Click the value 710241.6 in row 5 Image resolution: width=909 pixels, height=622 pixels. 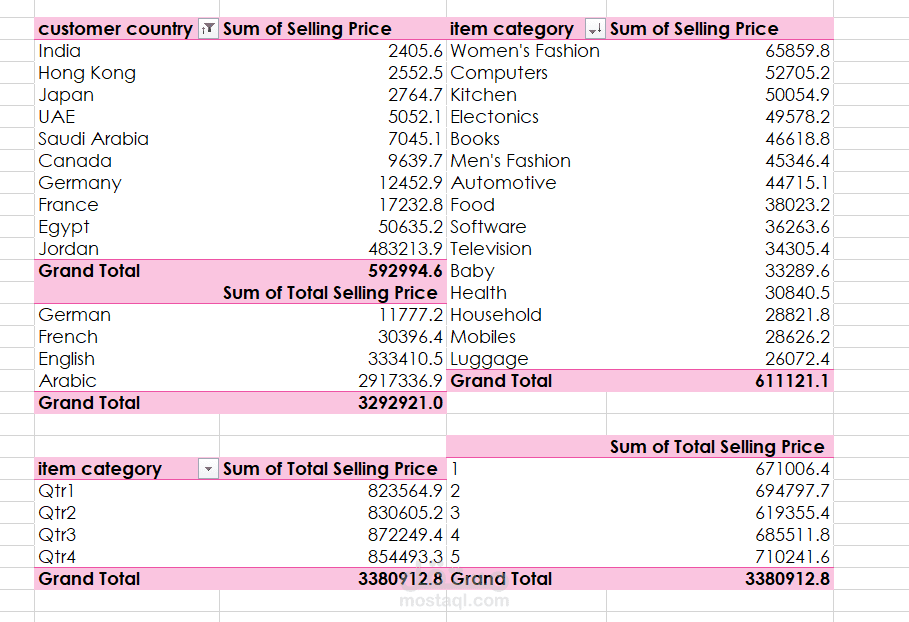[x=792, y=557]
